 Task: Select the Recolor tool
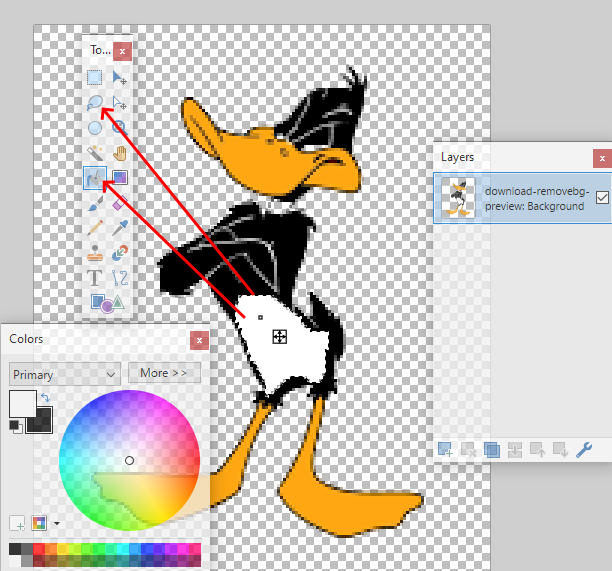tap(119, 253)
